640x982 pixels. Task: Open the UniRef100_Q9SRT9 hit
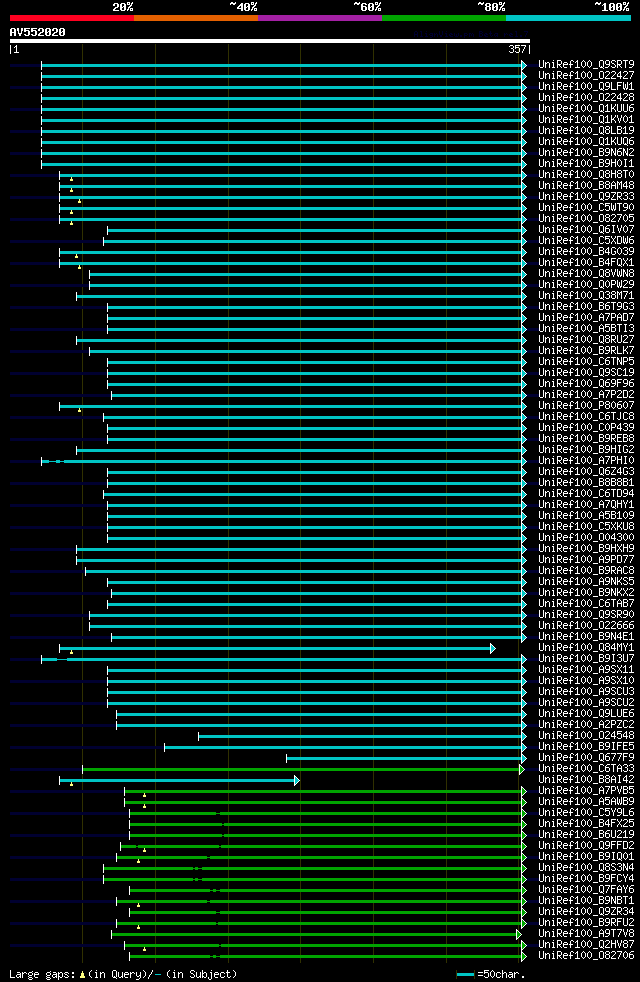click(x=586, y=64)
